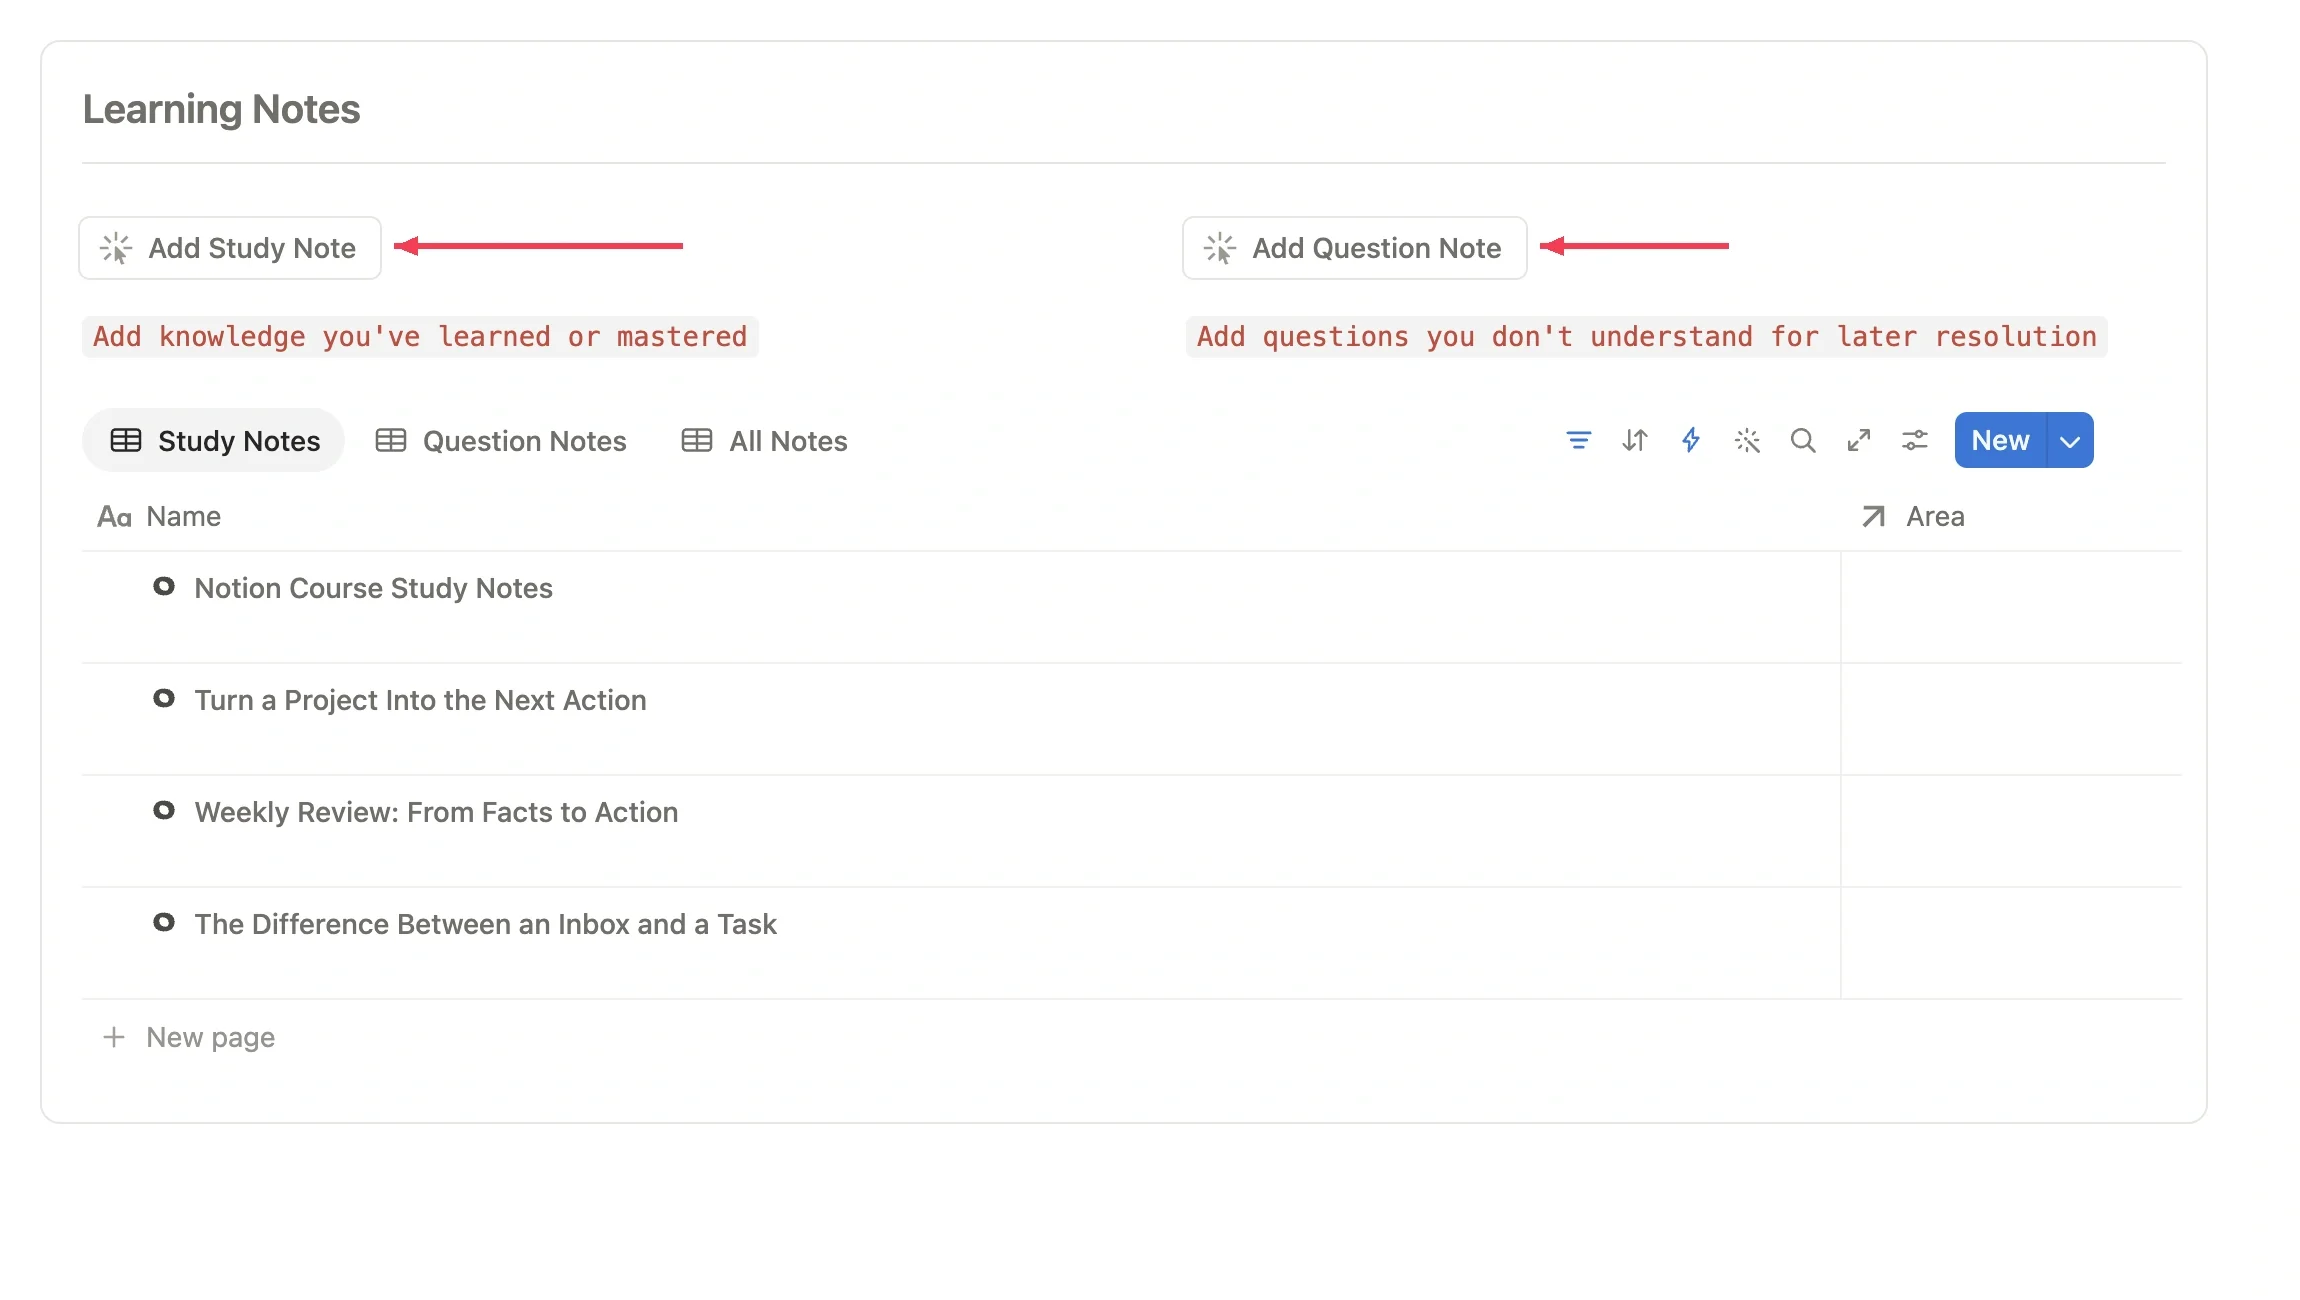Open the filter icon in database toolbar
The width and height of the screenshot is (2300, 1300).
(x=1578, y=440)
